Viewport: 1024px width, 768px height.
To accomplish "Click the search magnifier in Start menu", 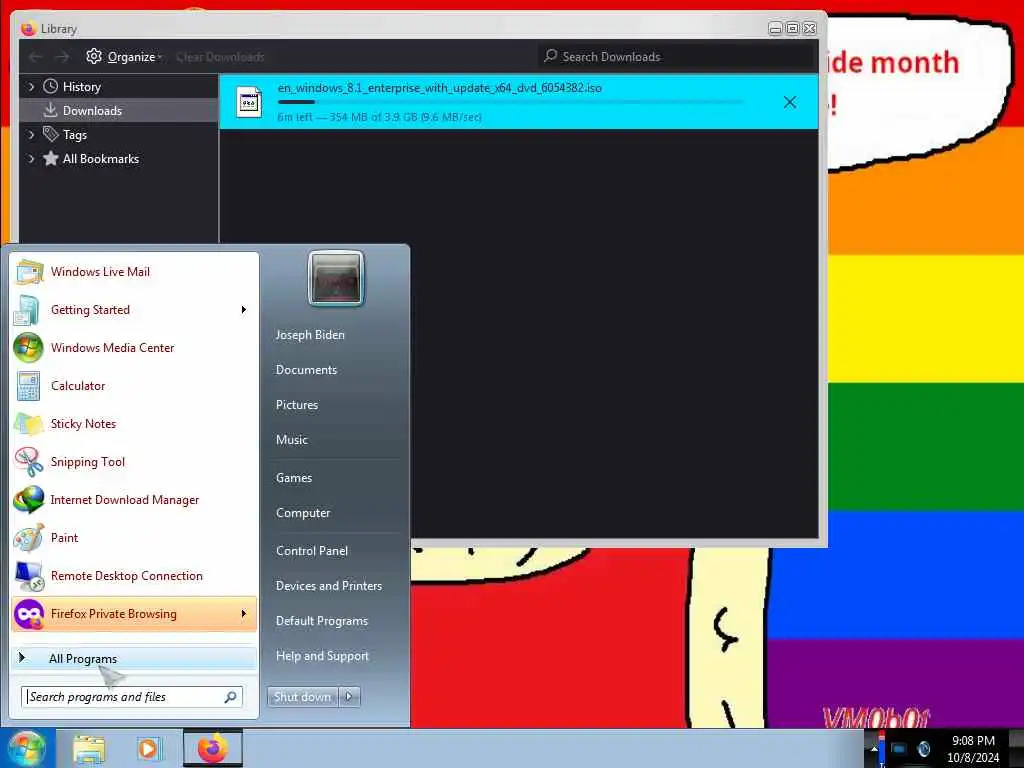I will tap(231, 697).
